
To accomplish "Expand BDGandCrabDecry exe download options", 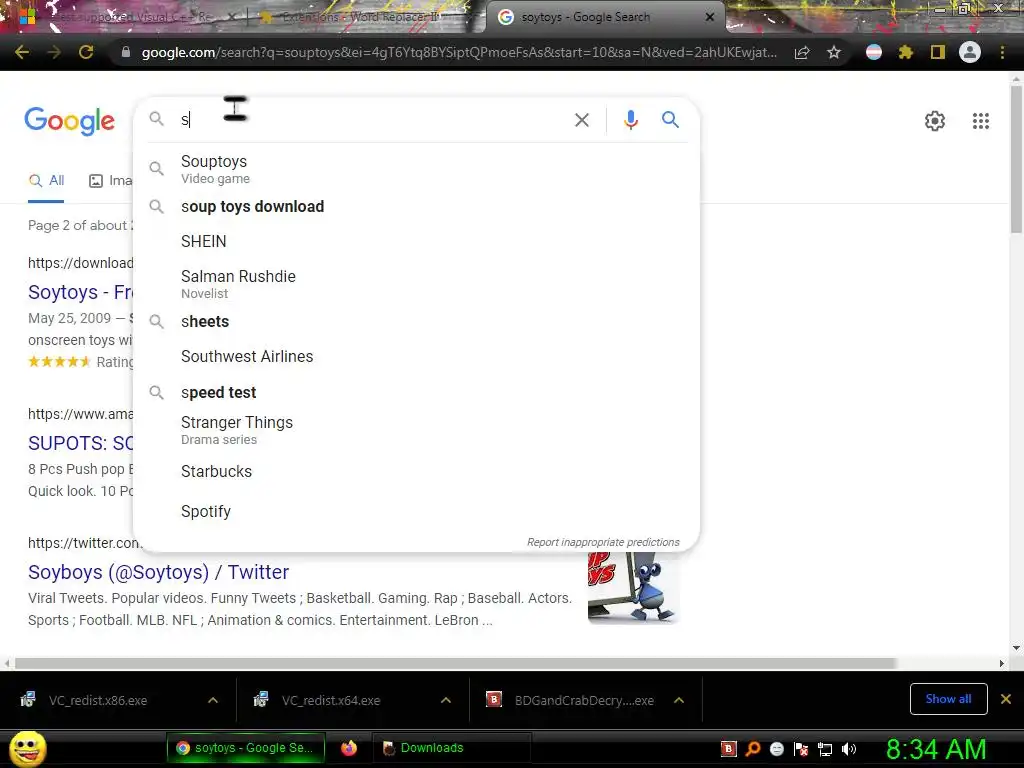I will pos(679,700).
